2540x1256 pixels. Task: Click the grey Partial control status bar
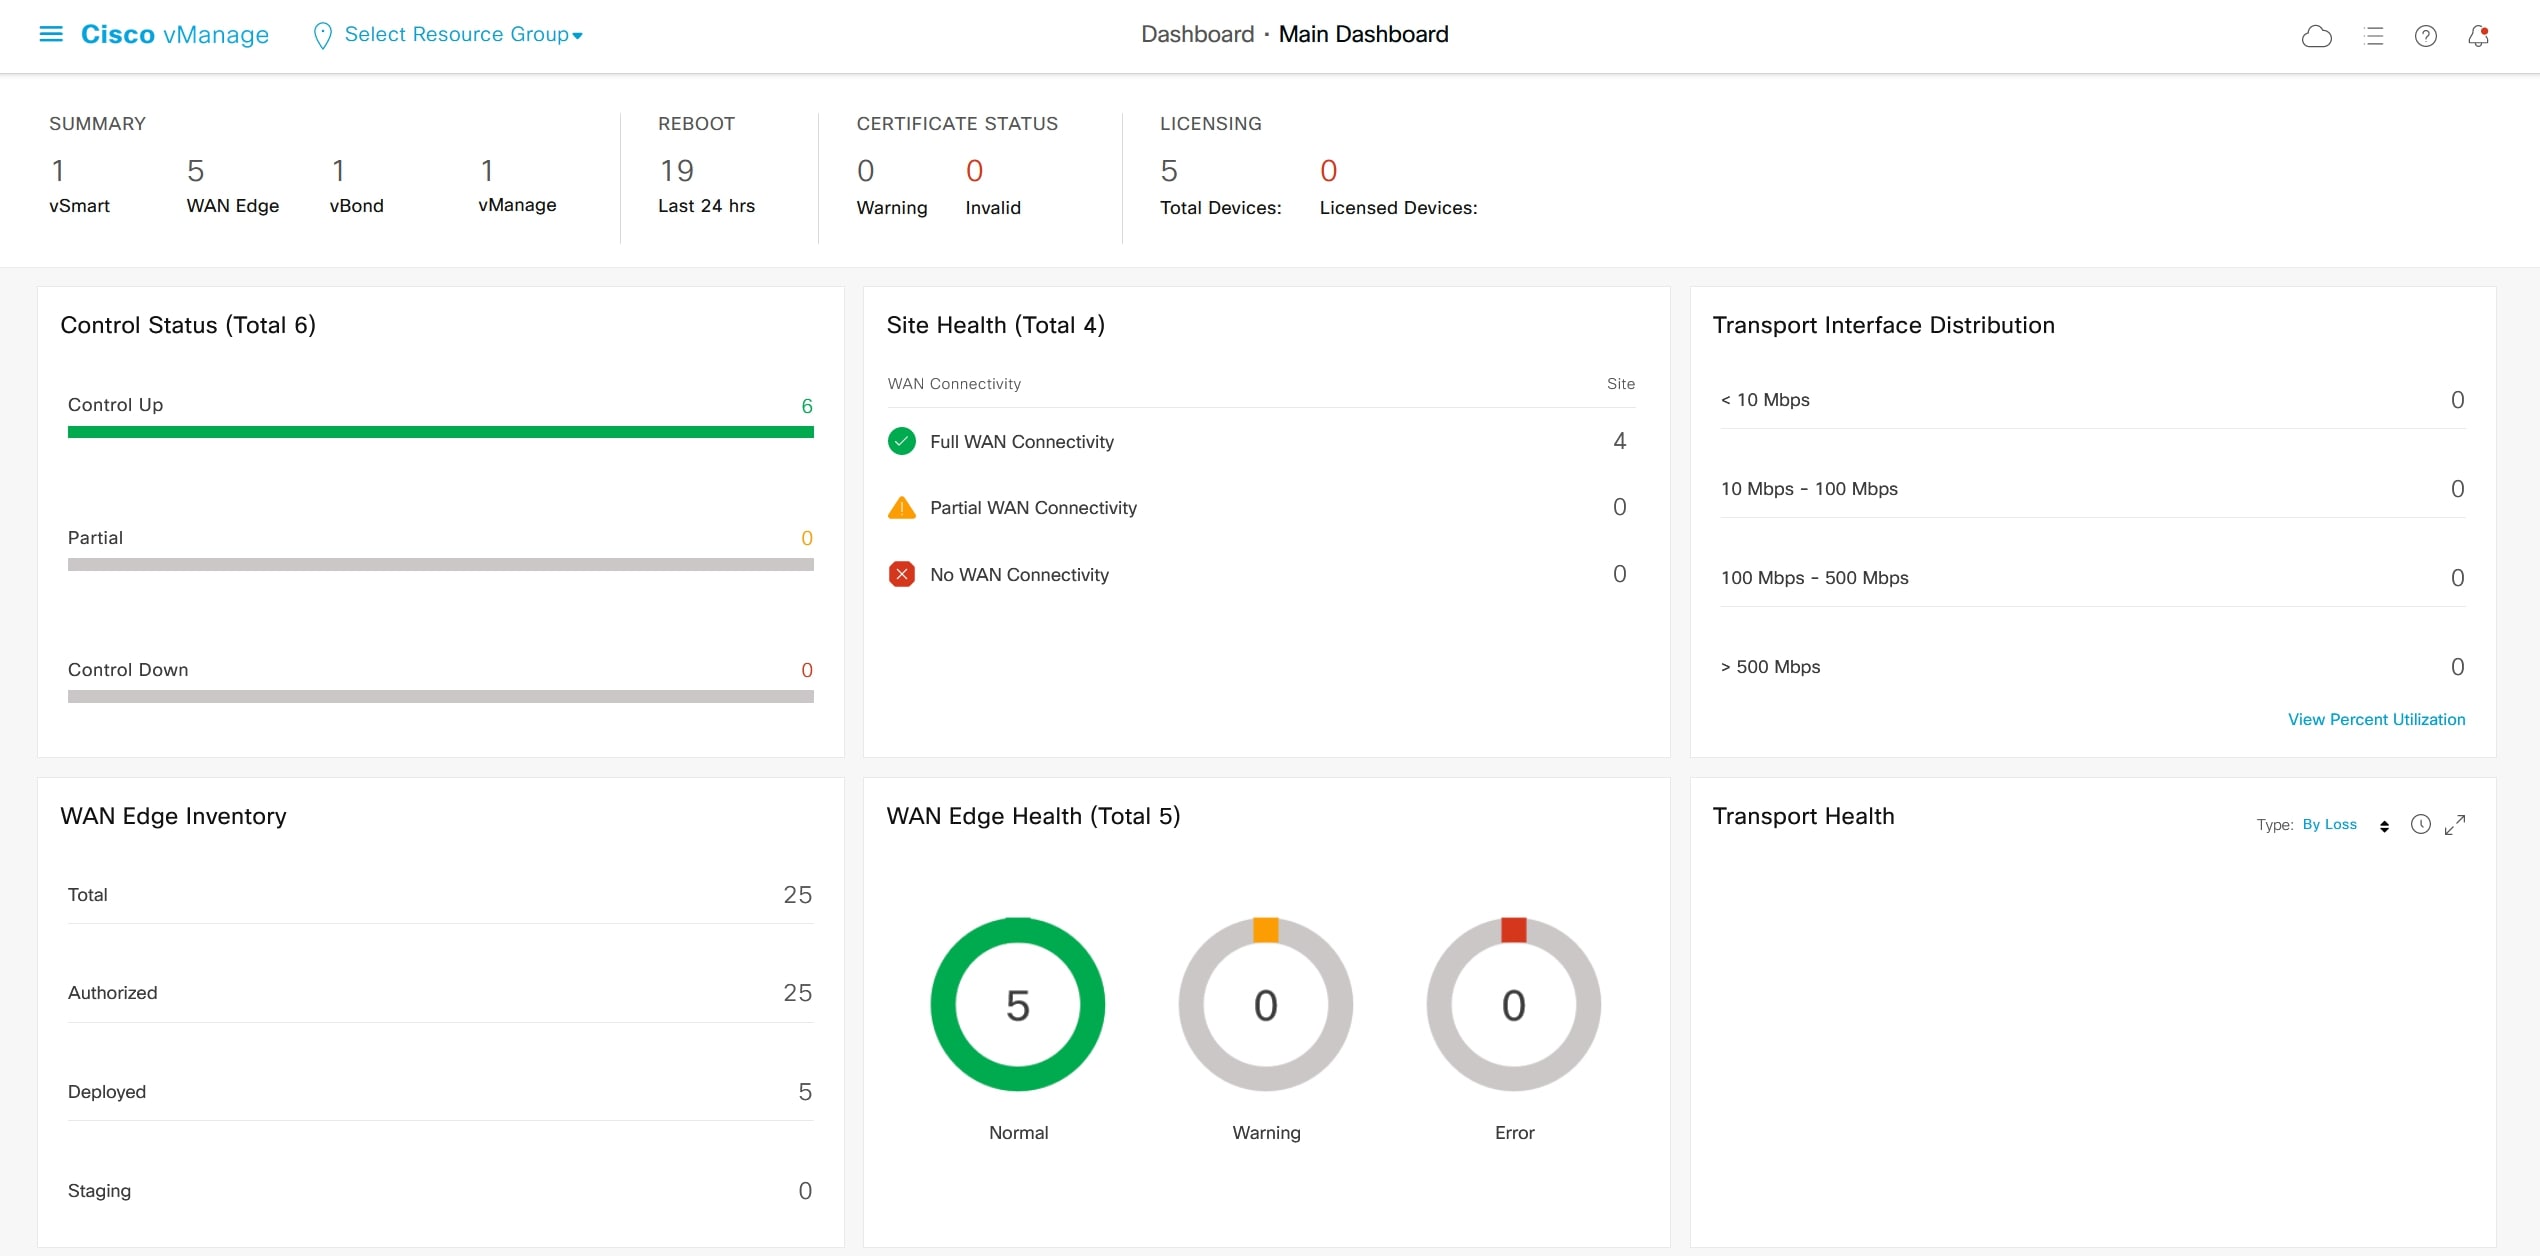(x=441, y=564)
